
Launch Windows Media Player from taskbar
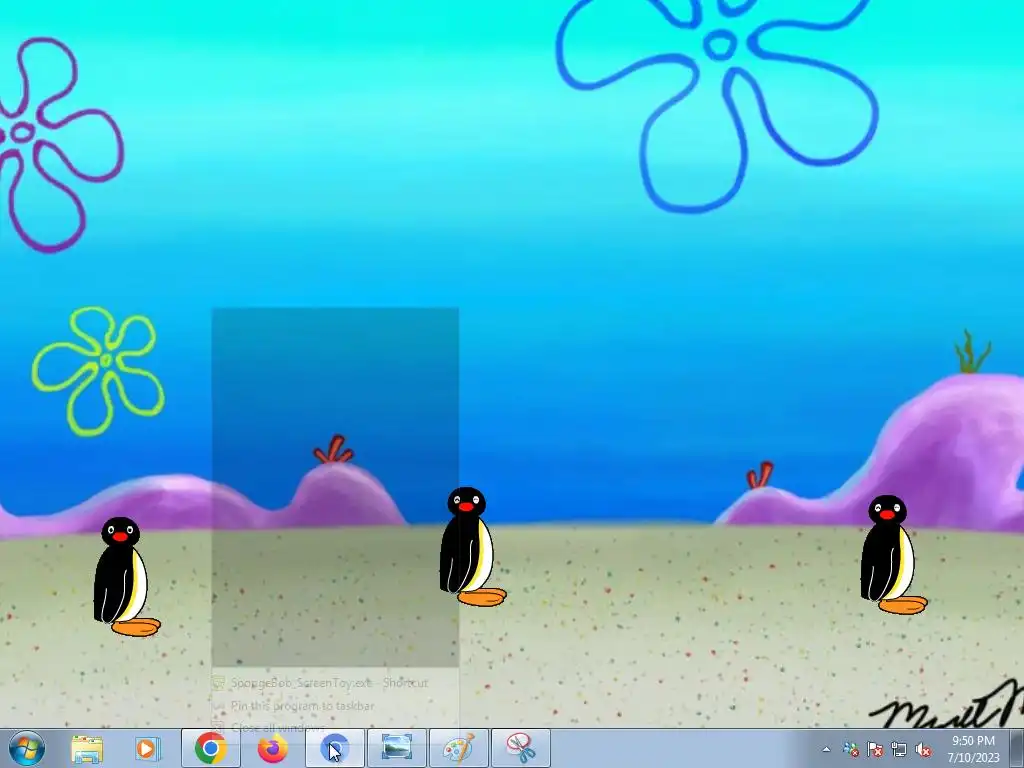(148, 748)
